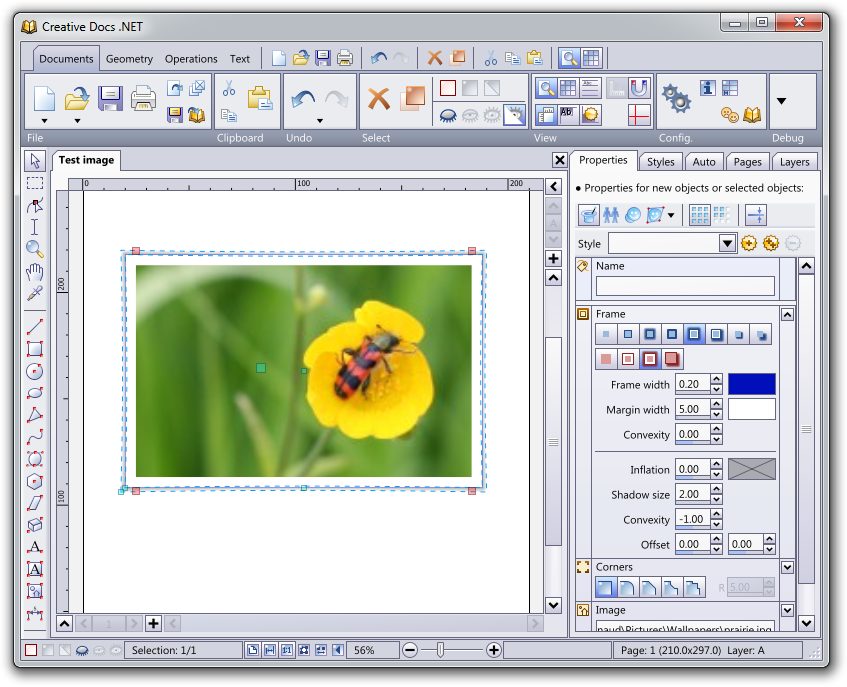Image resolution: width=847 pixels, height=687 pixels.
Task: Select the regular hexagon tool
Action: (x=35, y=481)
